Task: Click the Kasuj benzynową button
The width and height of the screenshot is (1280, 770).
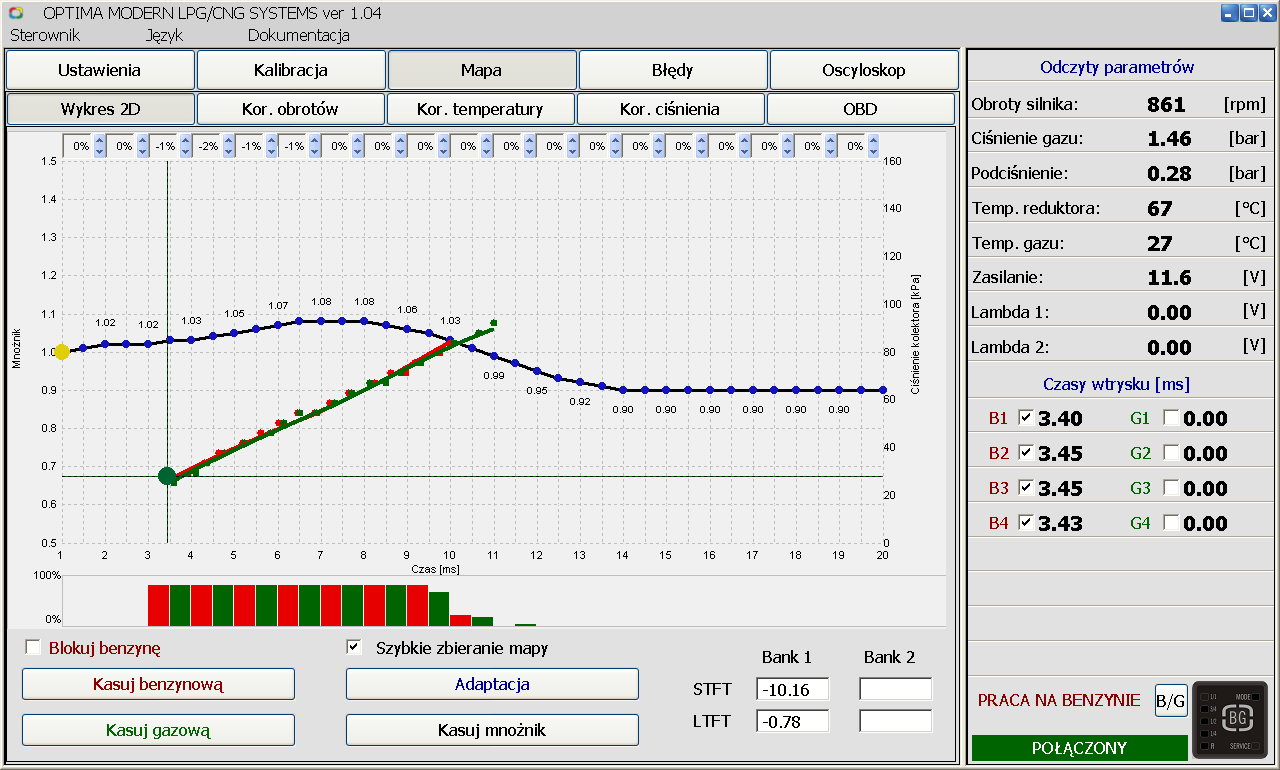Action: click(x=158, y=684)
